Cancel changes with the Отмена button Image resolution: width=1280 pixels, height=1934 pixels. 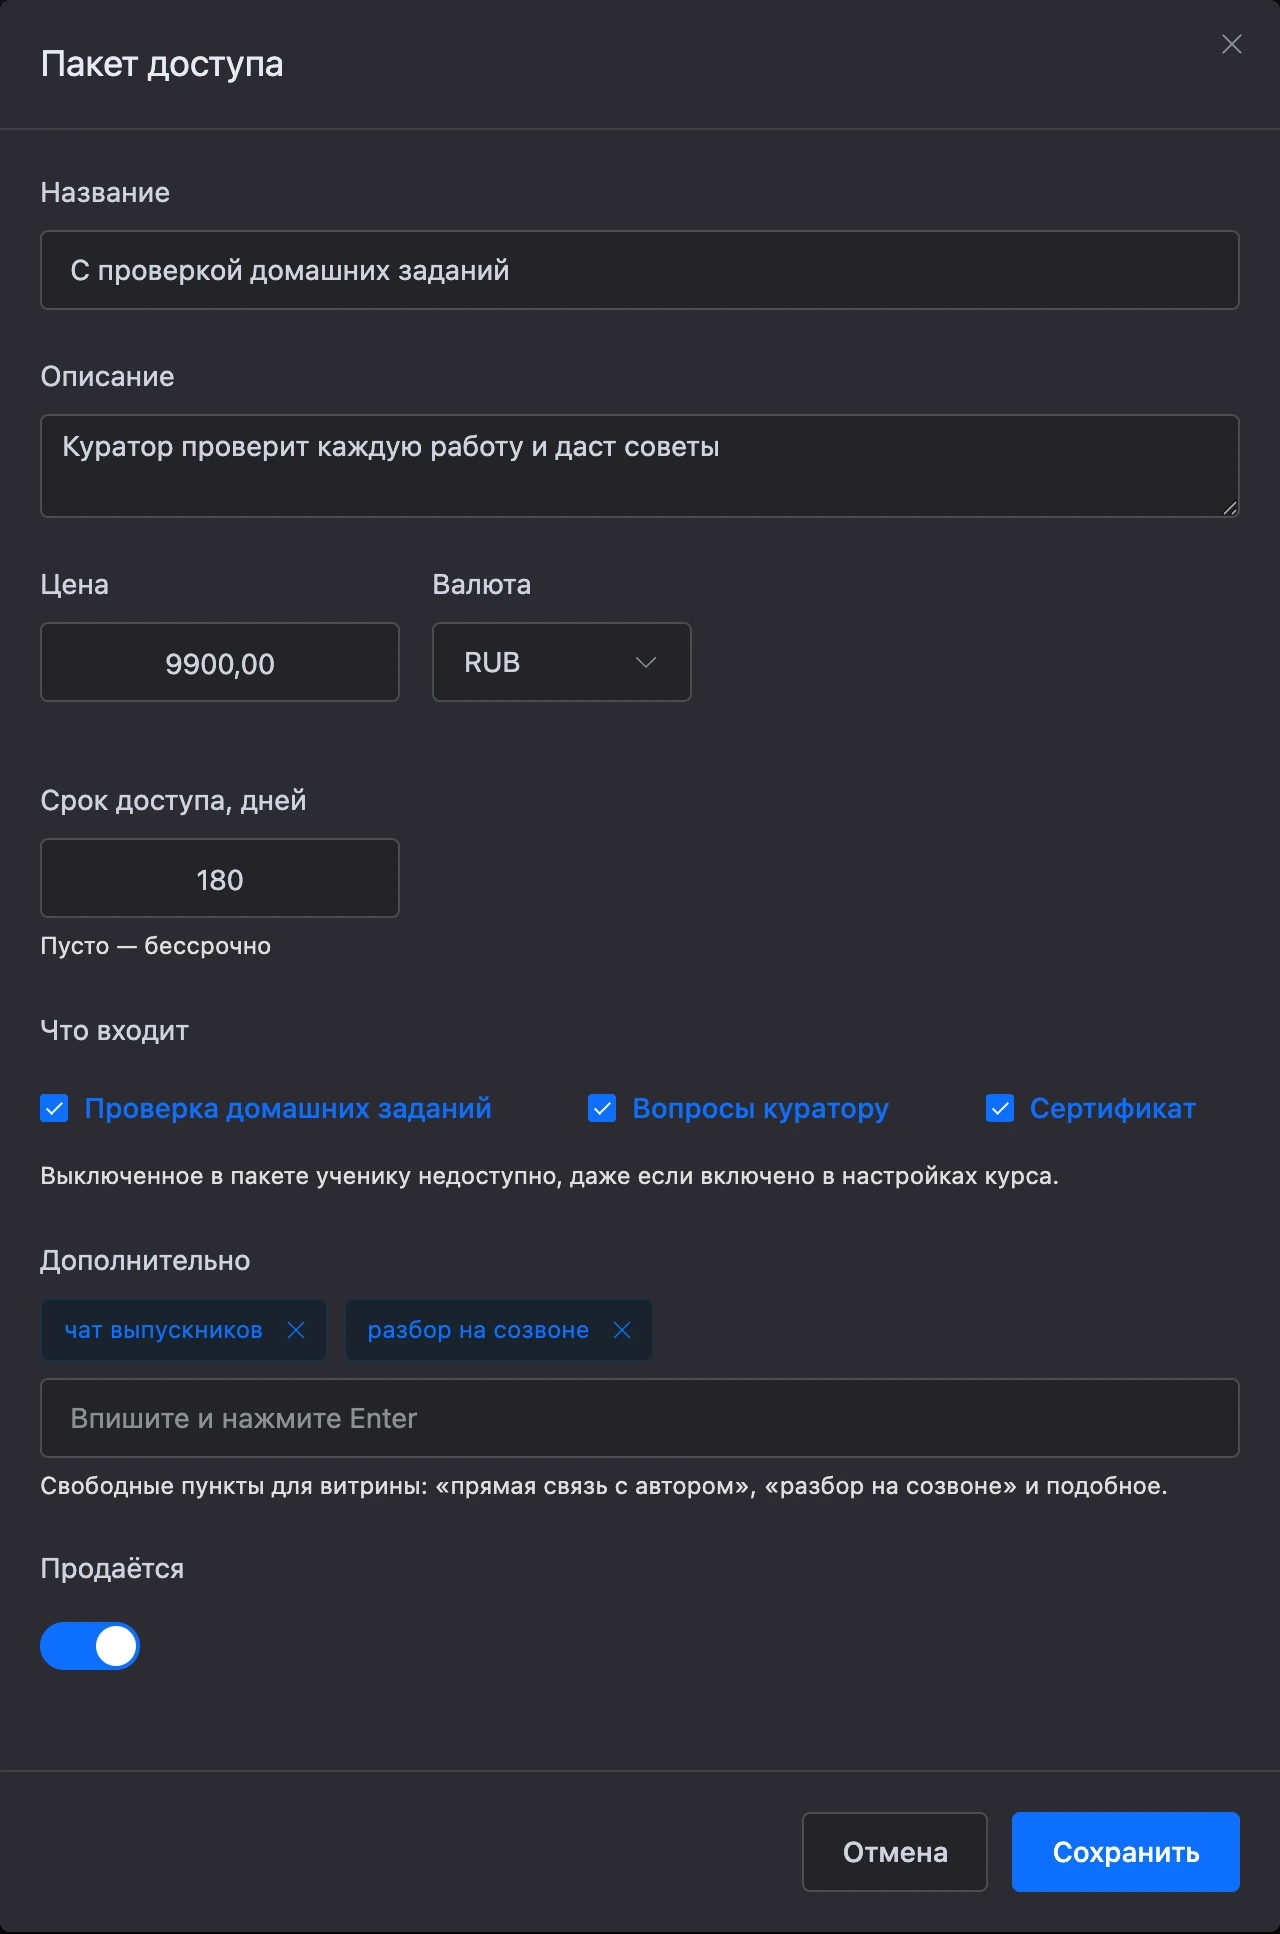tap(895, 1852)
